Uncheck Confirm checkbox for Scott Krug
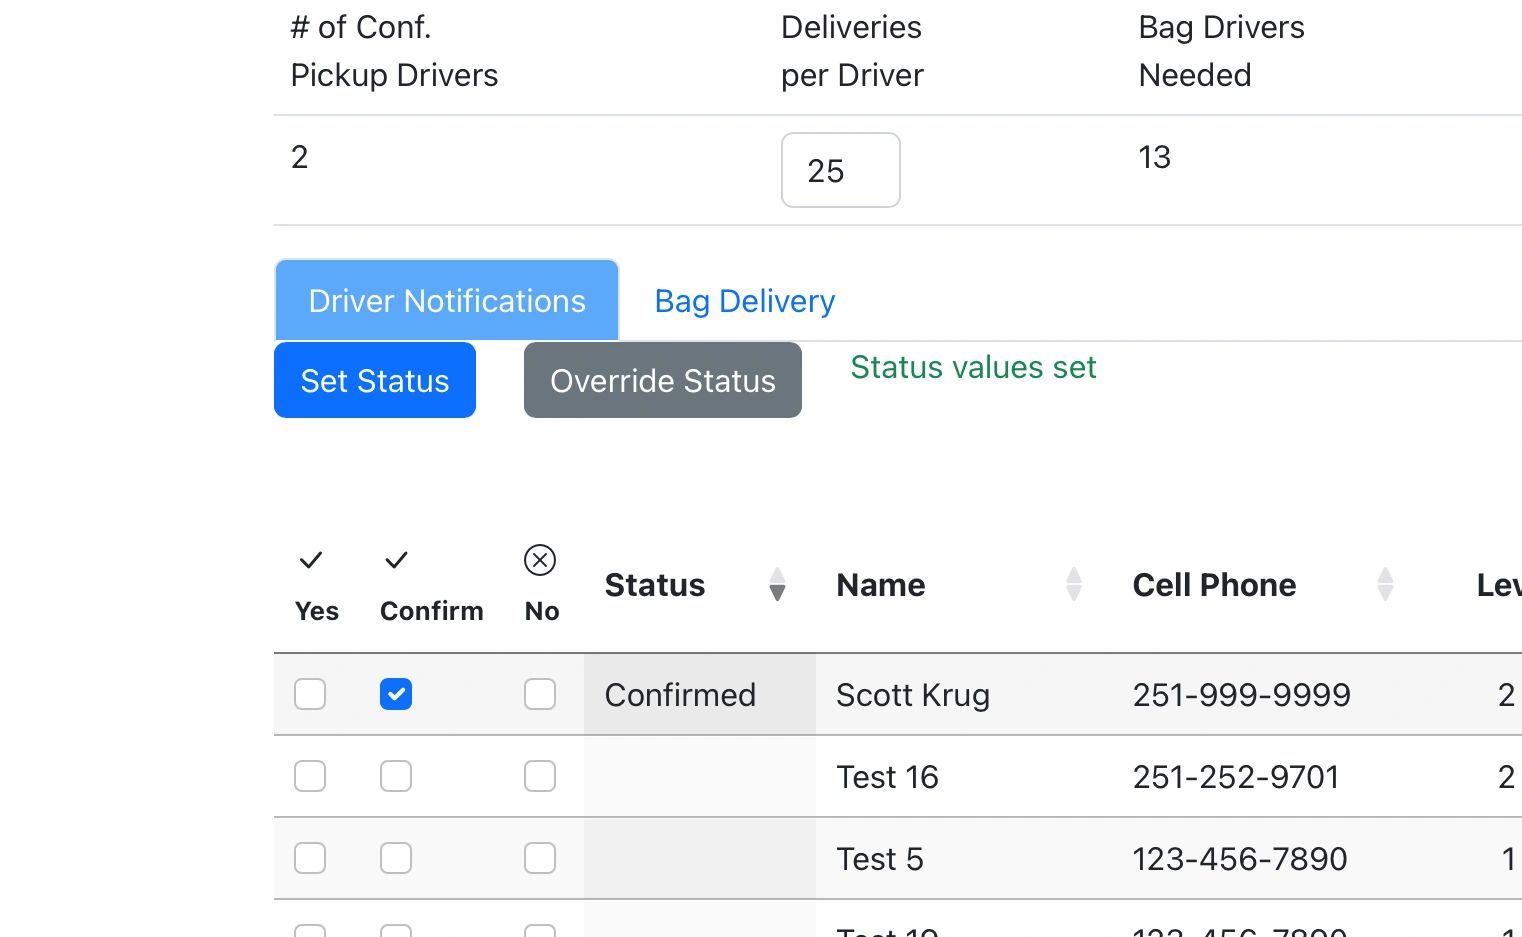 point(396,694)
